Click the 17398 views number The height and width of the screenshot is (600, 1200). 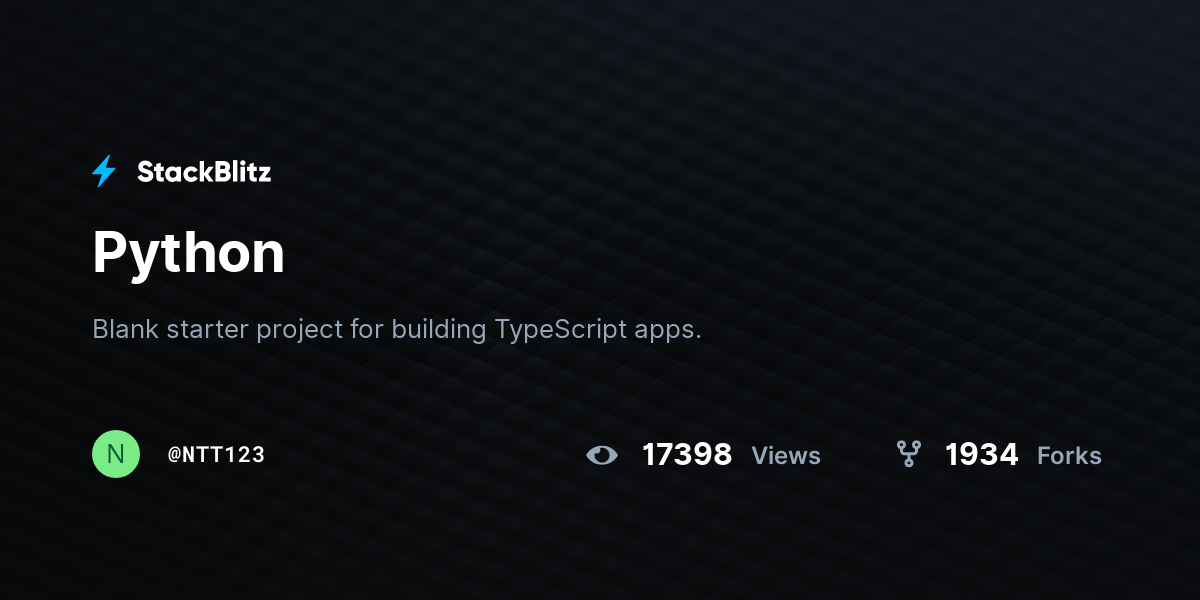687,455
